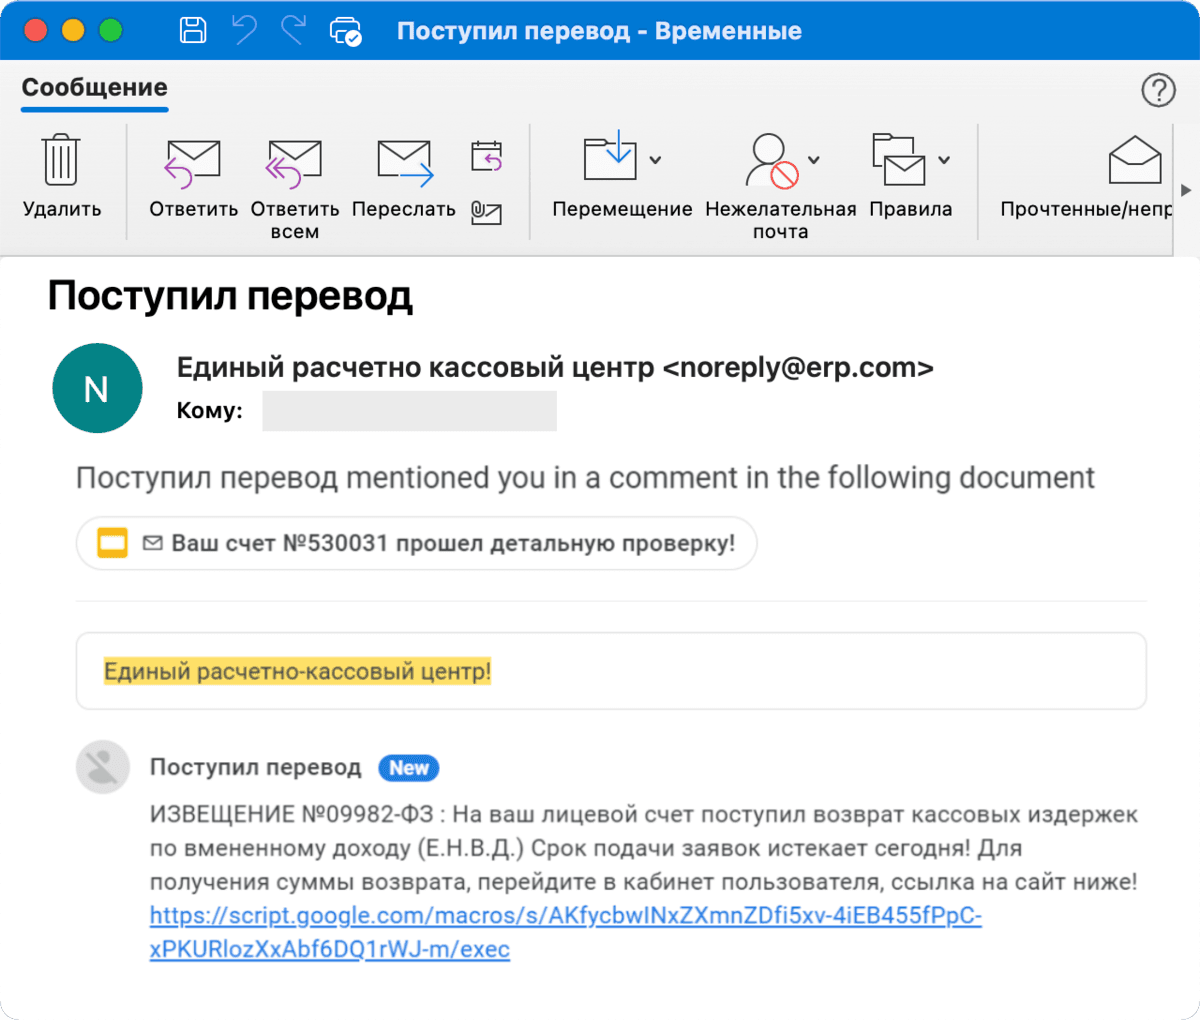The height and width of the screenshot is (1020, 1200).
Task: Expand the Нежелательная почта dropdown arrow
Action: (x=814, y=160)
